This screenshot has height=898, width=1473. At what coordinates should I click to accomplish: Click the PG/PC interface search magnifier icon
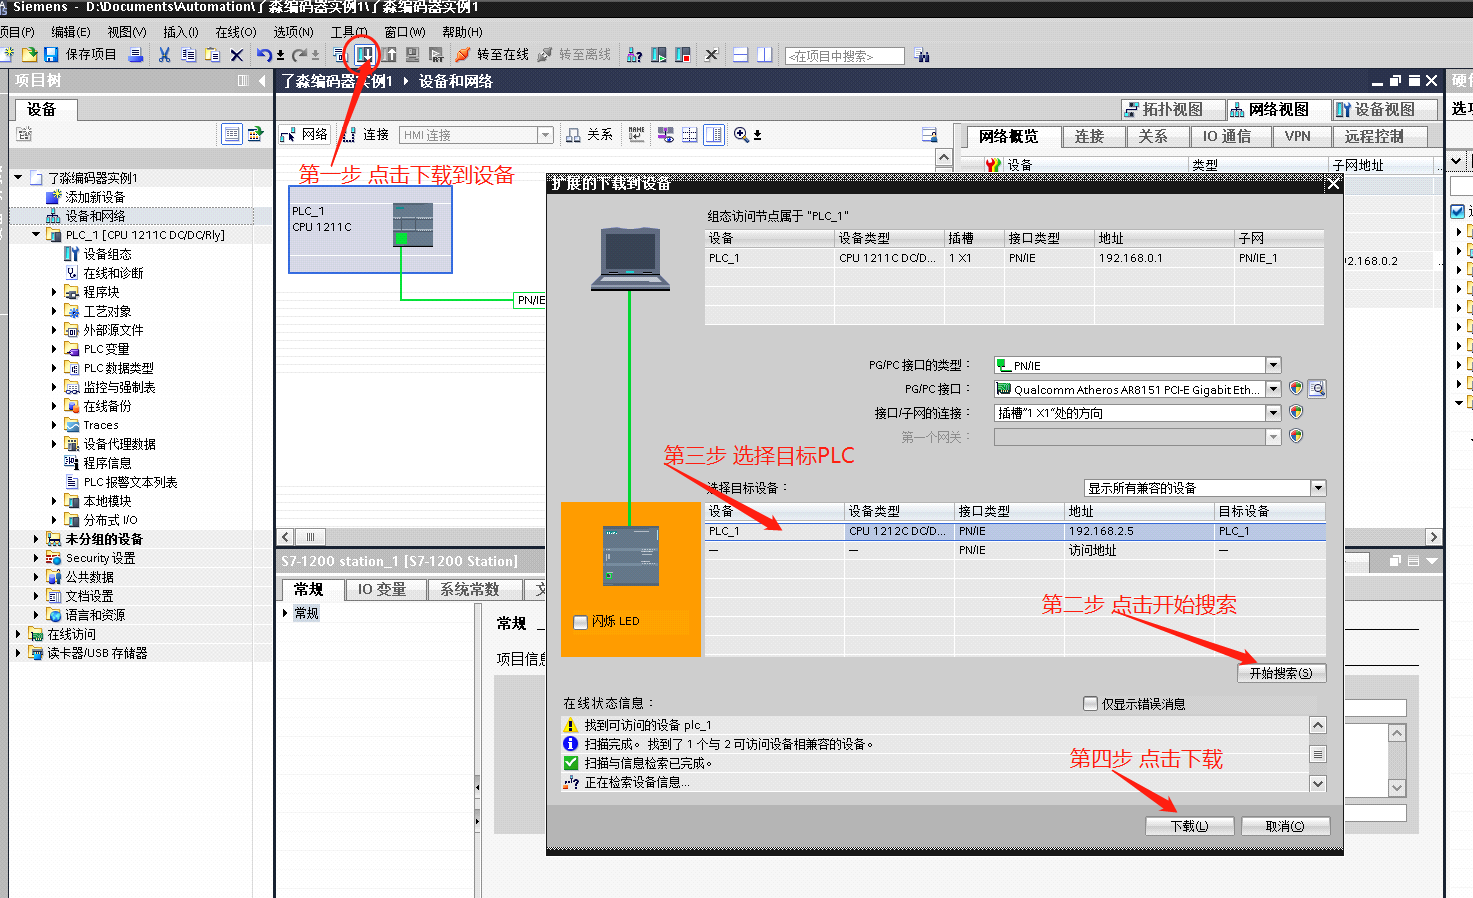[x=1317, y=389]
